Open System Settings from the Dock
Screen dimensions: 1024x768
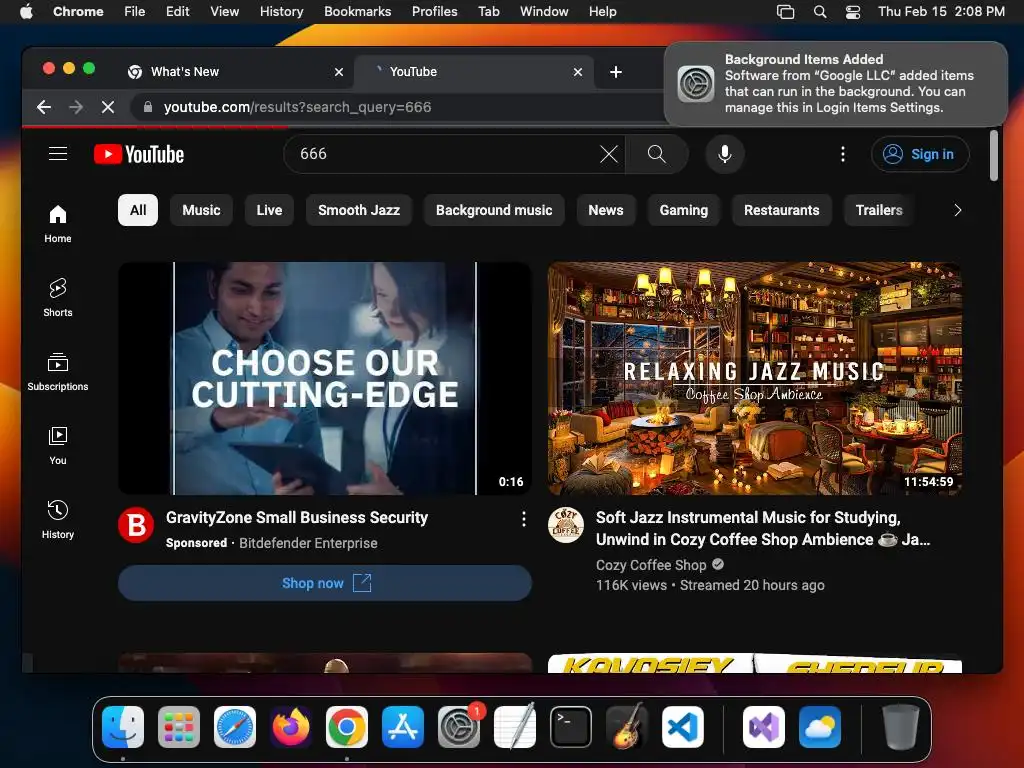tap(459, 727)
